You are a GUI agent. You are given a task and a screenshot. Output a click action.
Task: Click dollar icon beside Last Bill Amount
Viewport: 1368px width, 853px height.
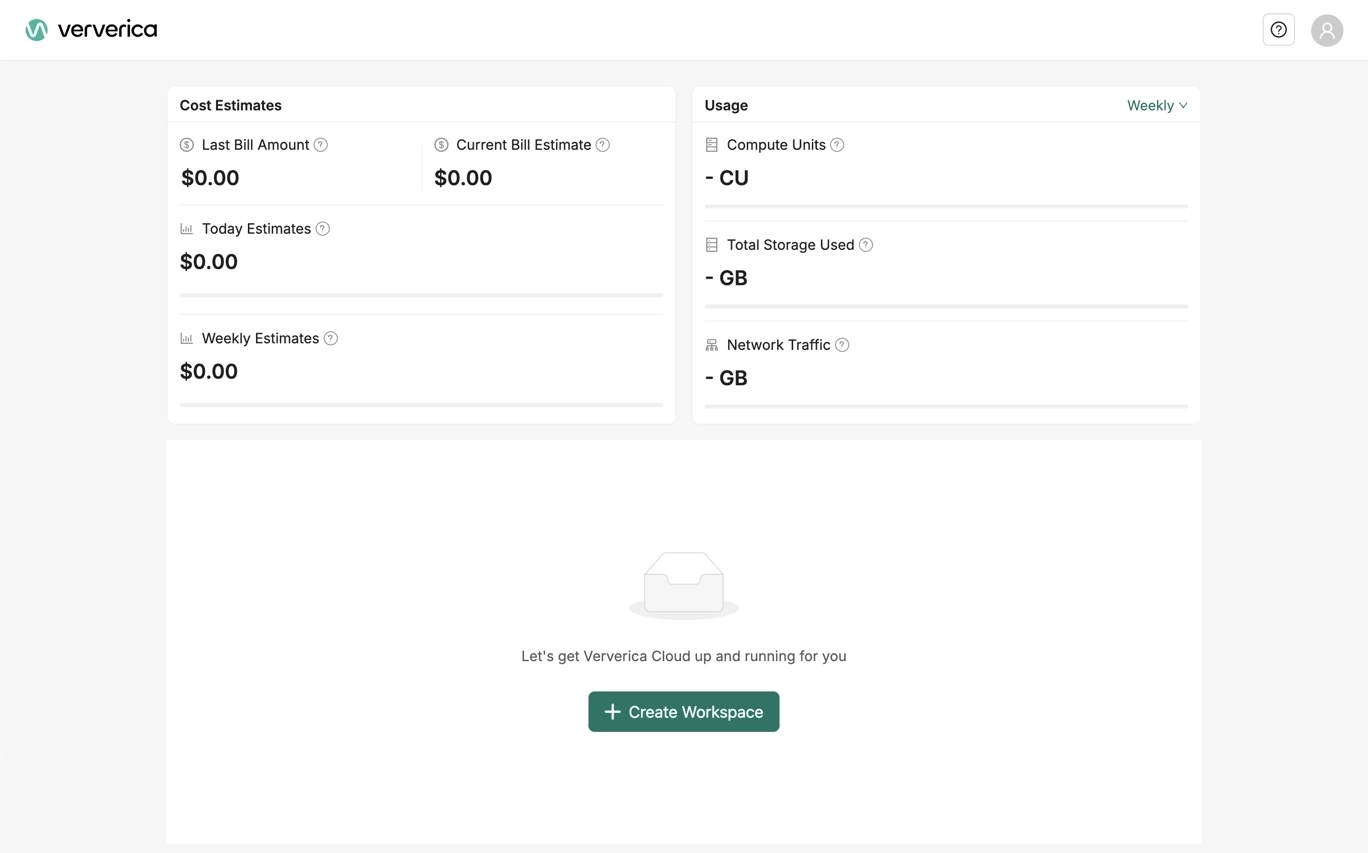pyautogui.click(x=187, y=145)
